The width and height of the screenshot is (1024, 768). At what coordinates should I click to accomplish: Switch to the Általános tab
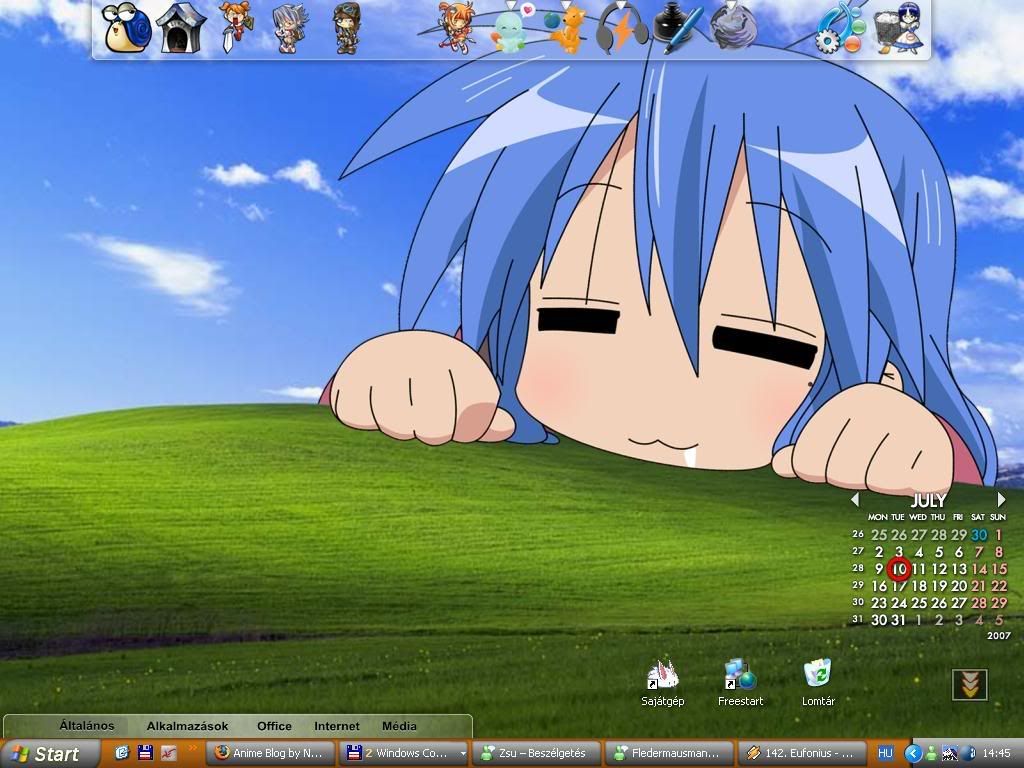pyautogui.click(x=87, y=726)
